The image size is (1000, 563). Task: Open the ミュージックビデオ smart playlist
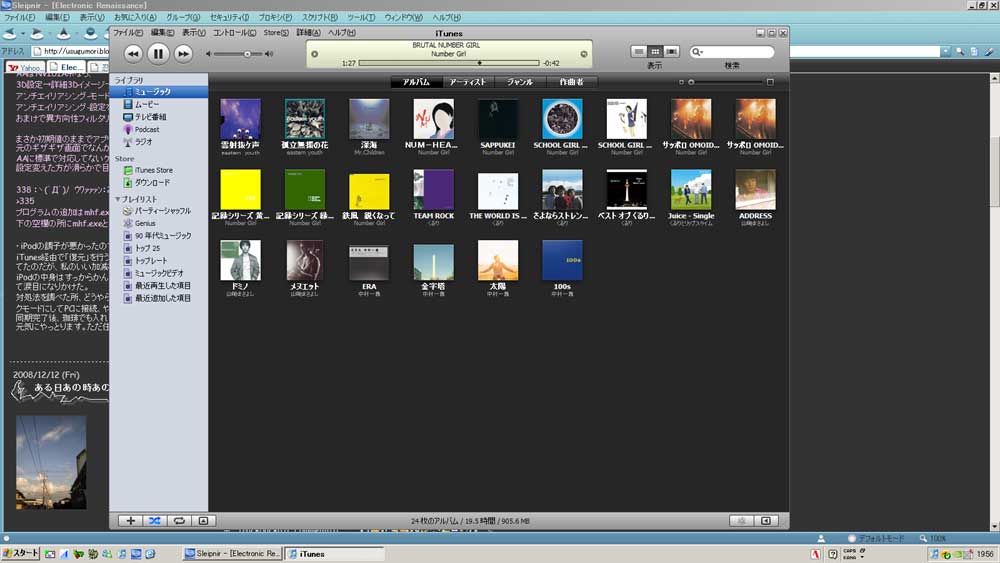[159, 273]
